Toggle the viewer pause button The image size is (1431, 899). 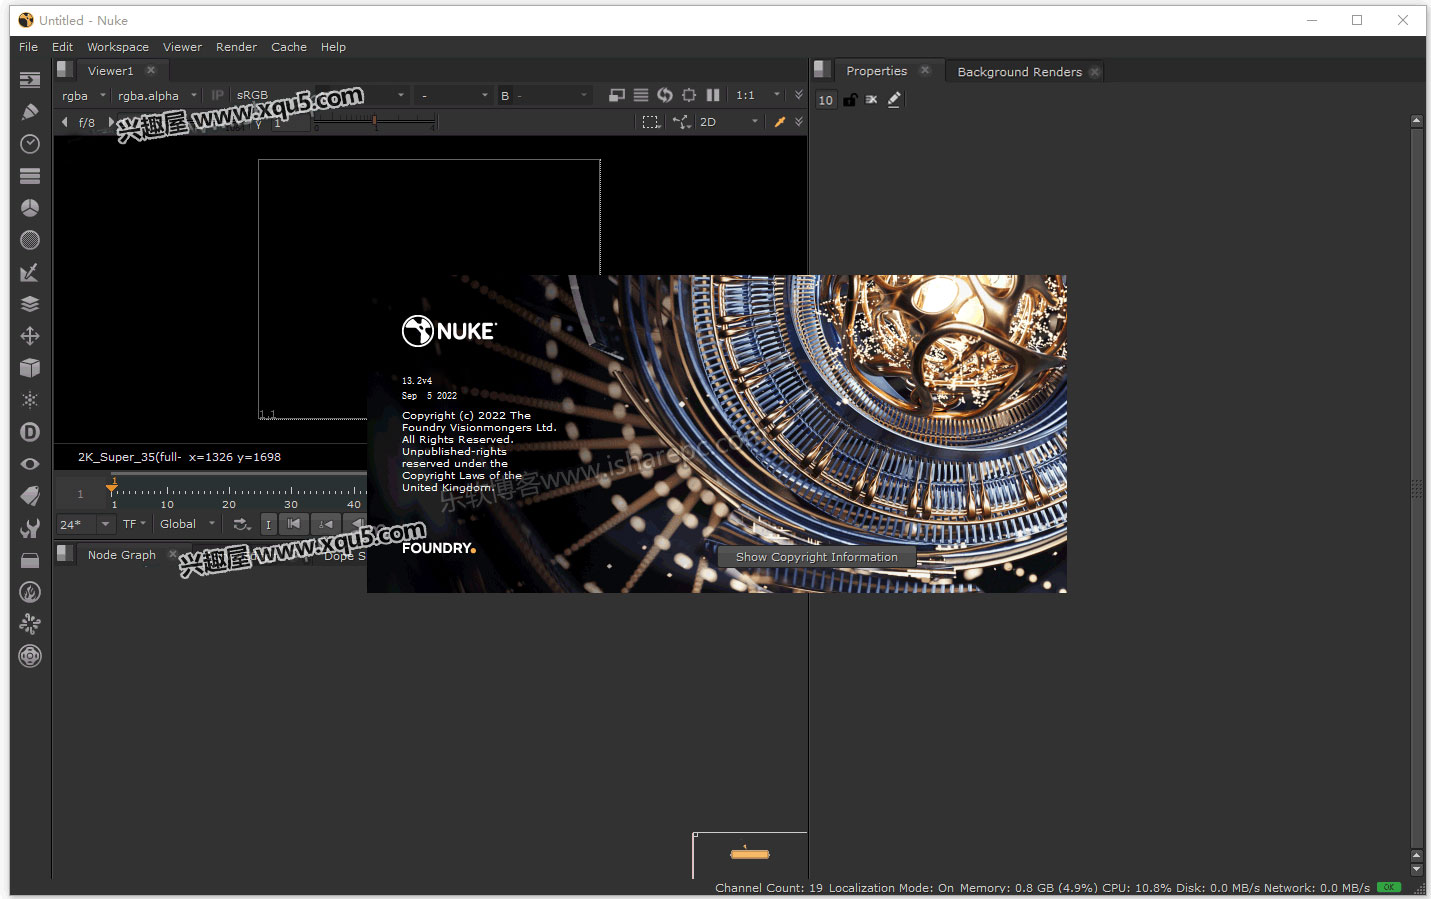tap(713, 95)
